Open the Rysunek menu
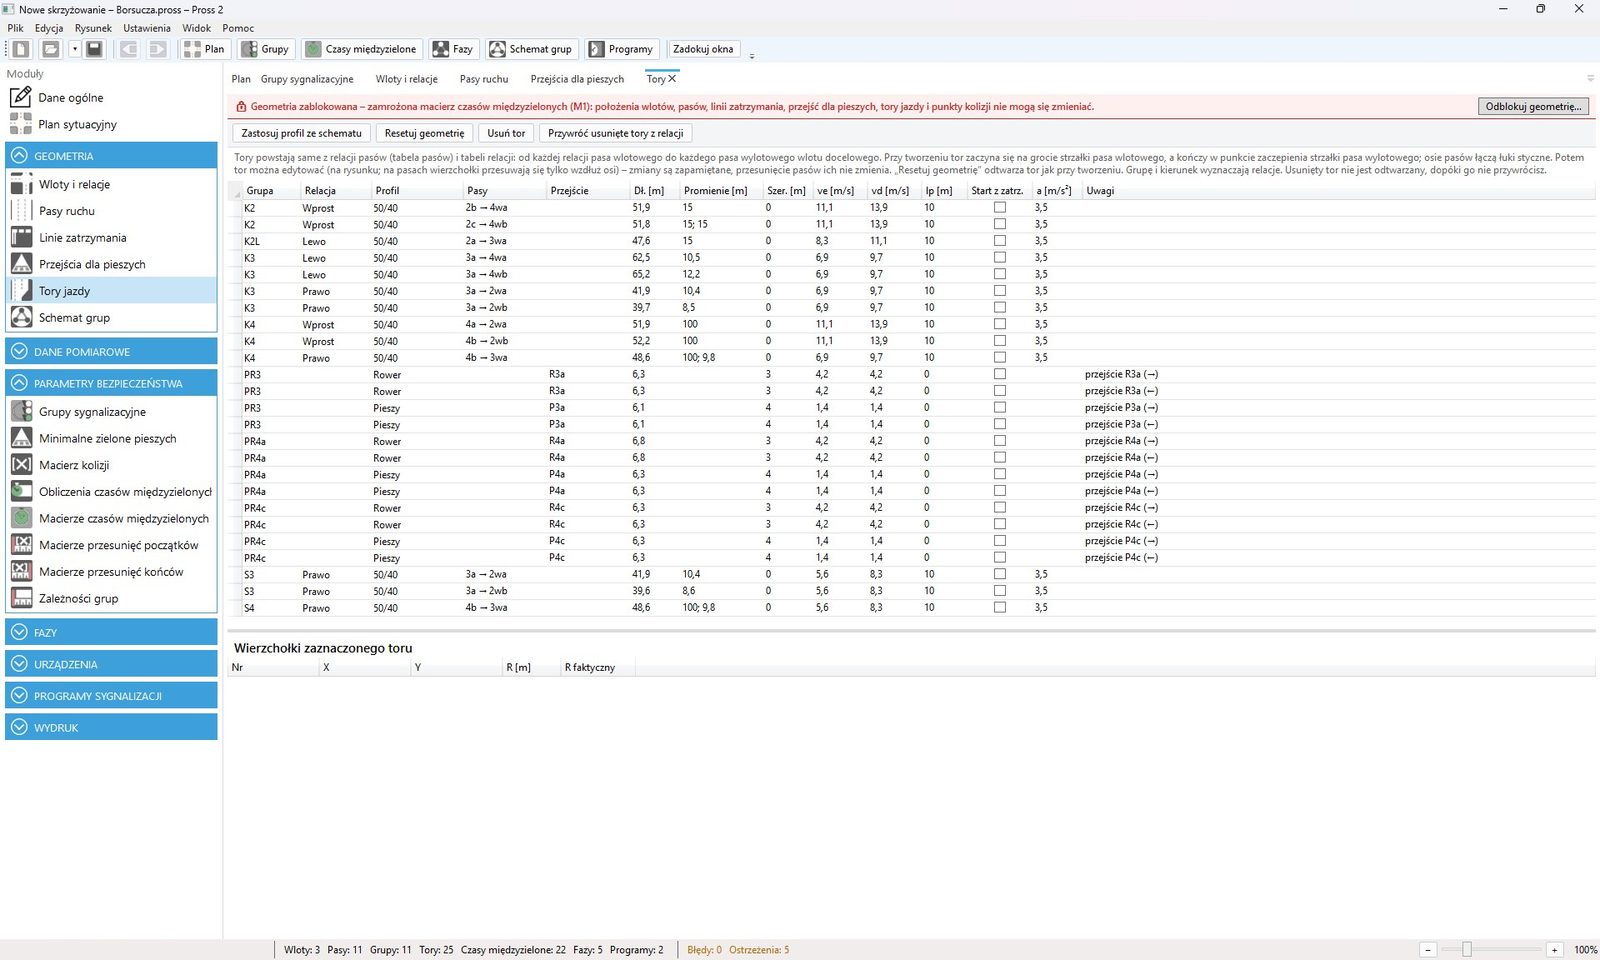1600x960 pixels. tap(93, 28)
